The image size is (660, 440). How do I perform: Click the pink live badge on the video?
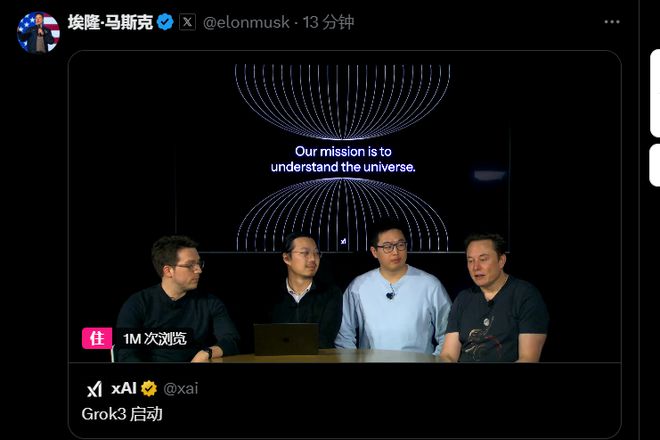click(x=97, y=338)
